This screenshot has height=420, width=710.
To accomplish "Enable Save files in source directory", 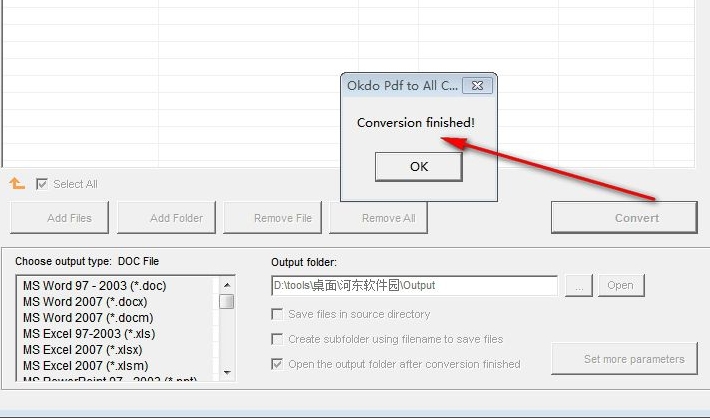I will [277, 314].
